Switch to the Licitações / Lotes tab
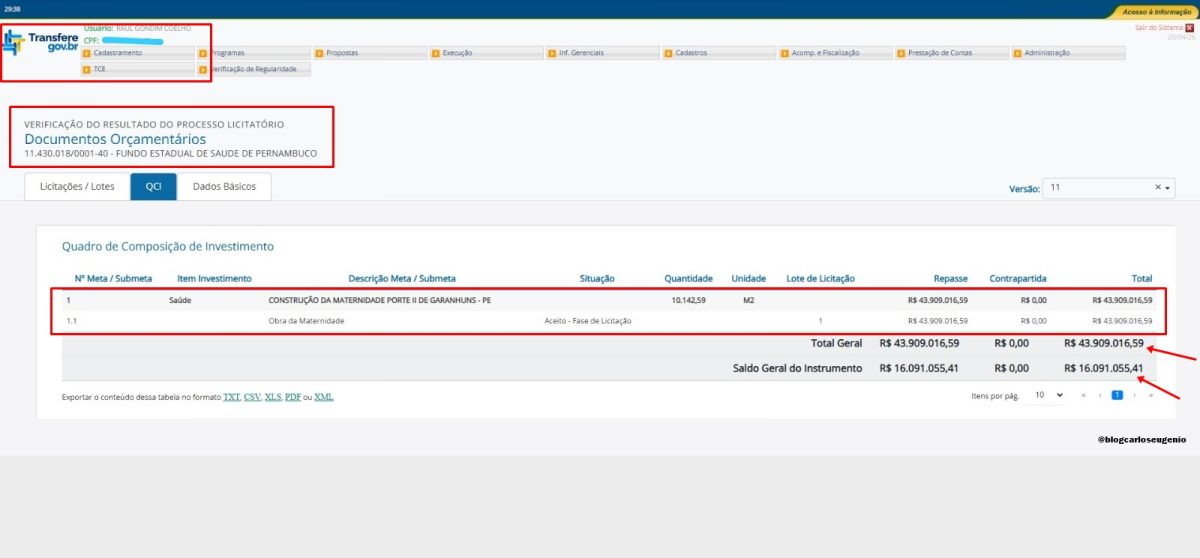 pyautogui.click(x=77, y=187)
